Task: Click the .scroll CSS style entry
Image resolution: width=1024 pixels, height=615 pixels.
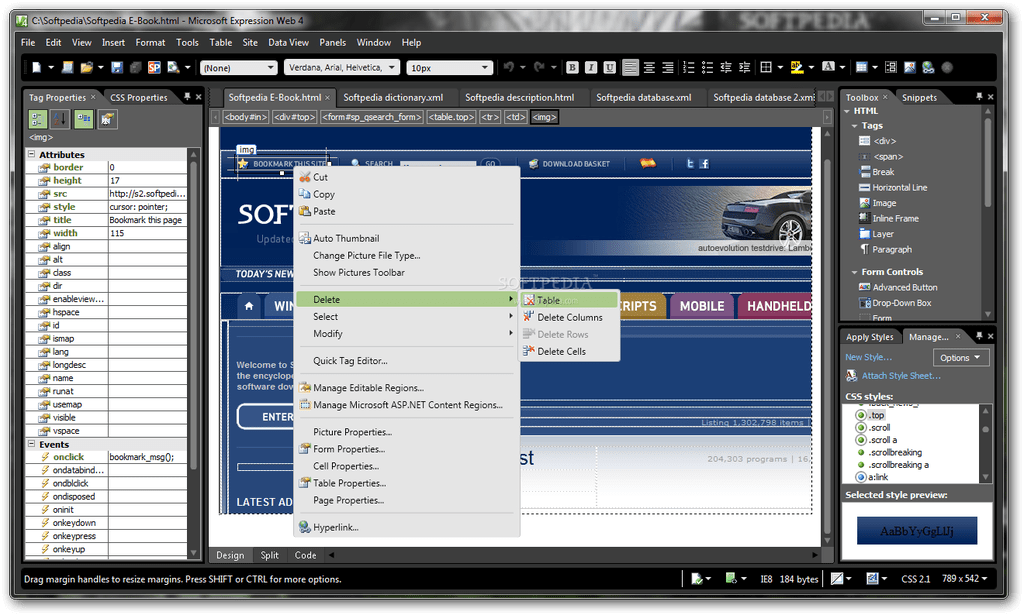Action: (x=879, y=428)
